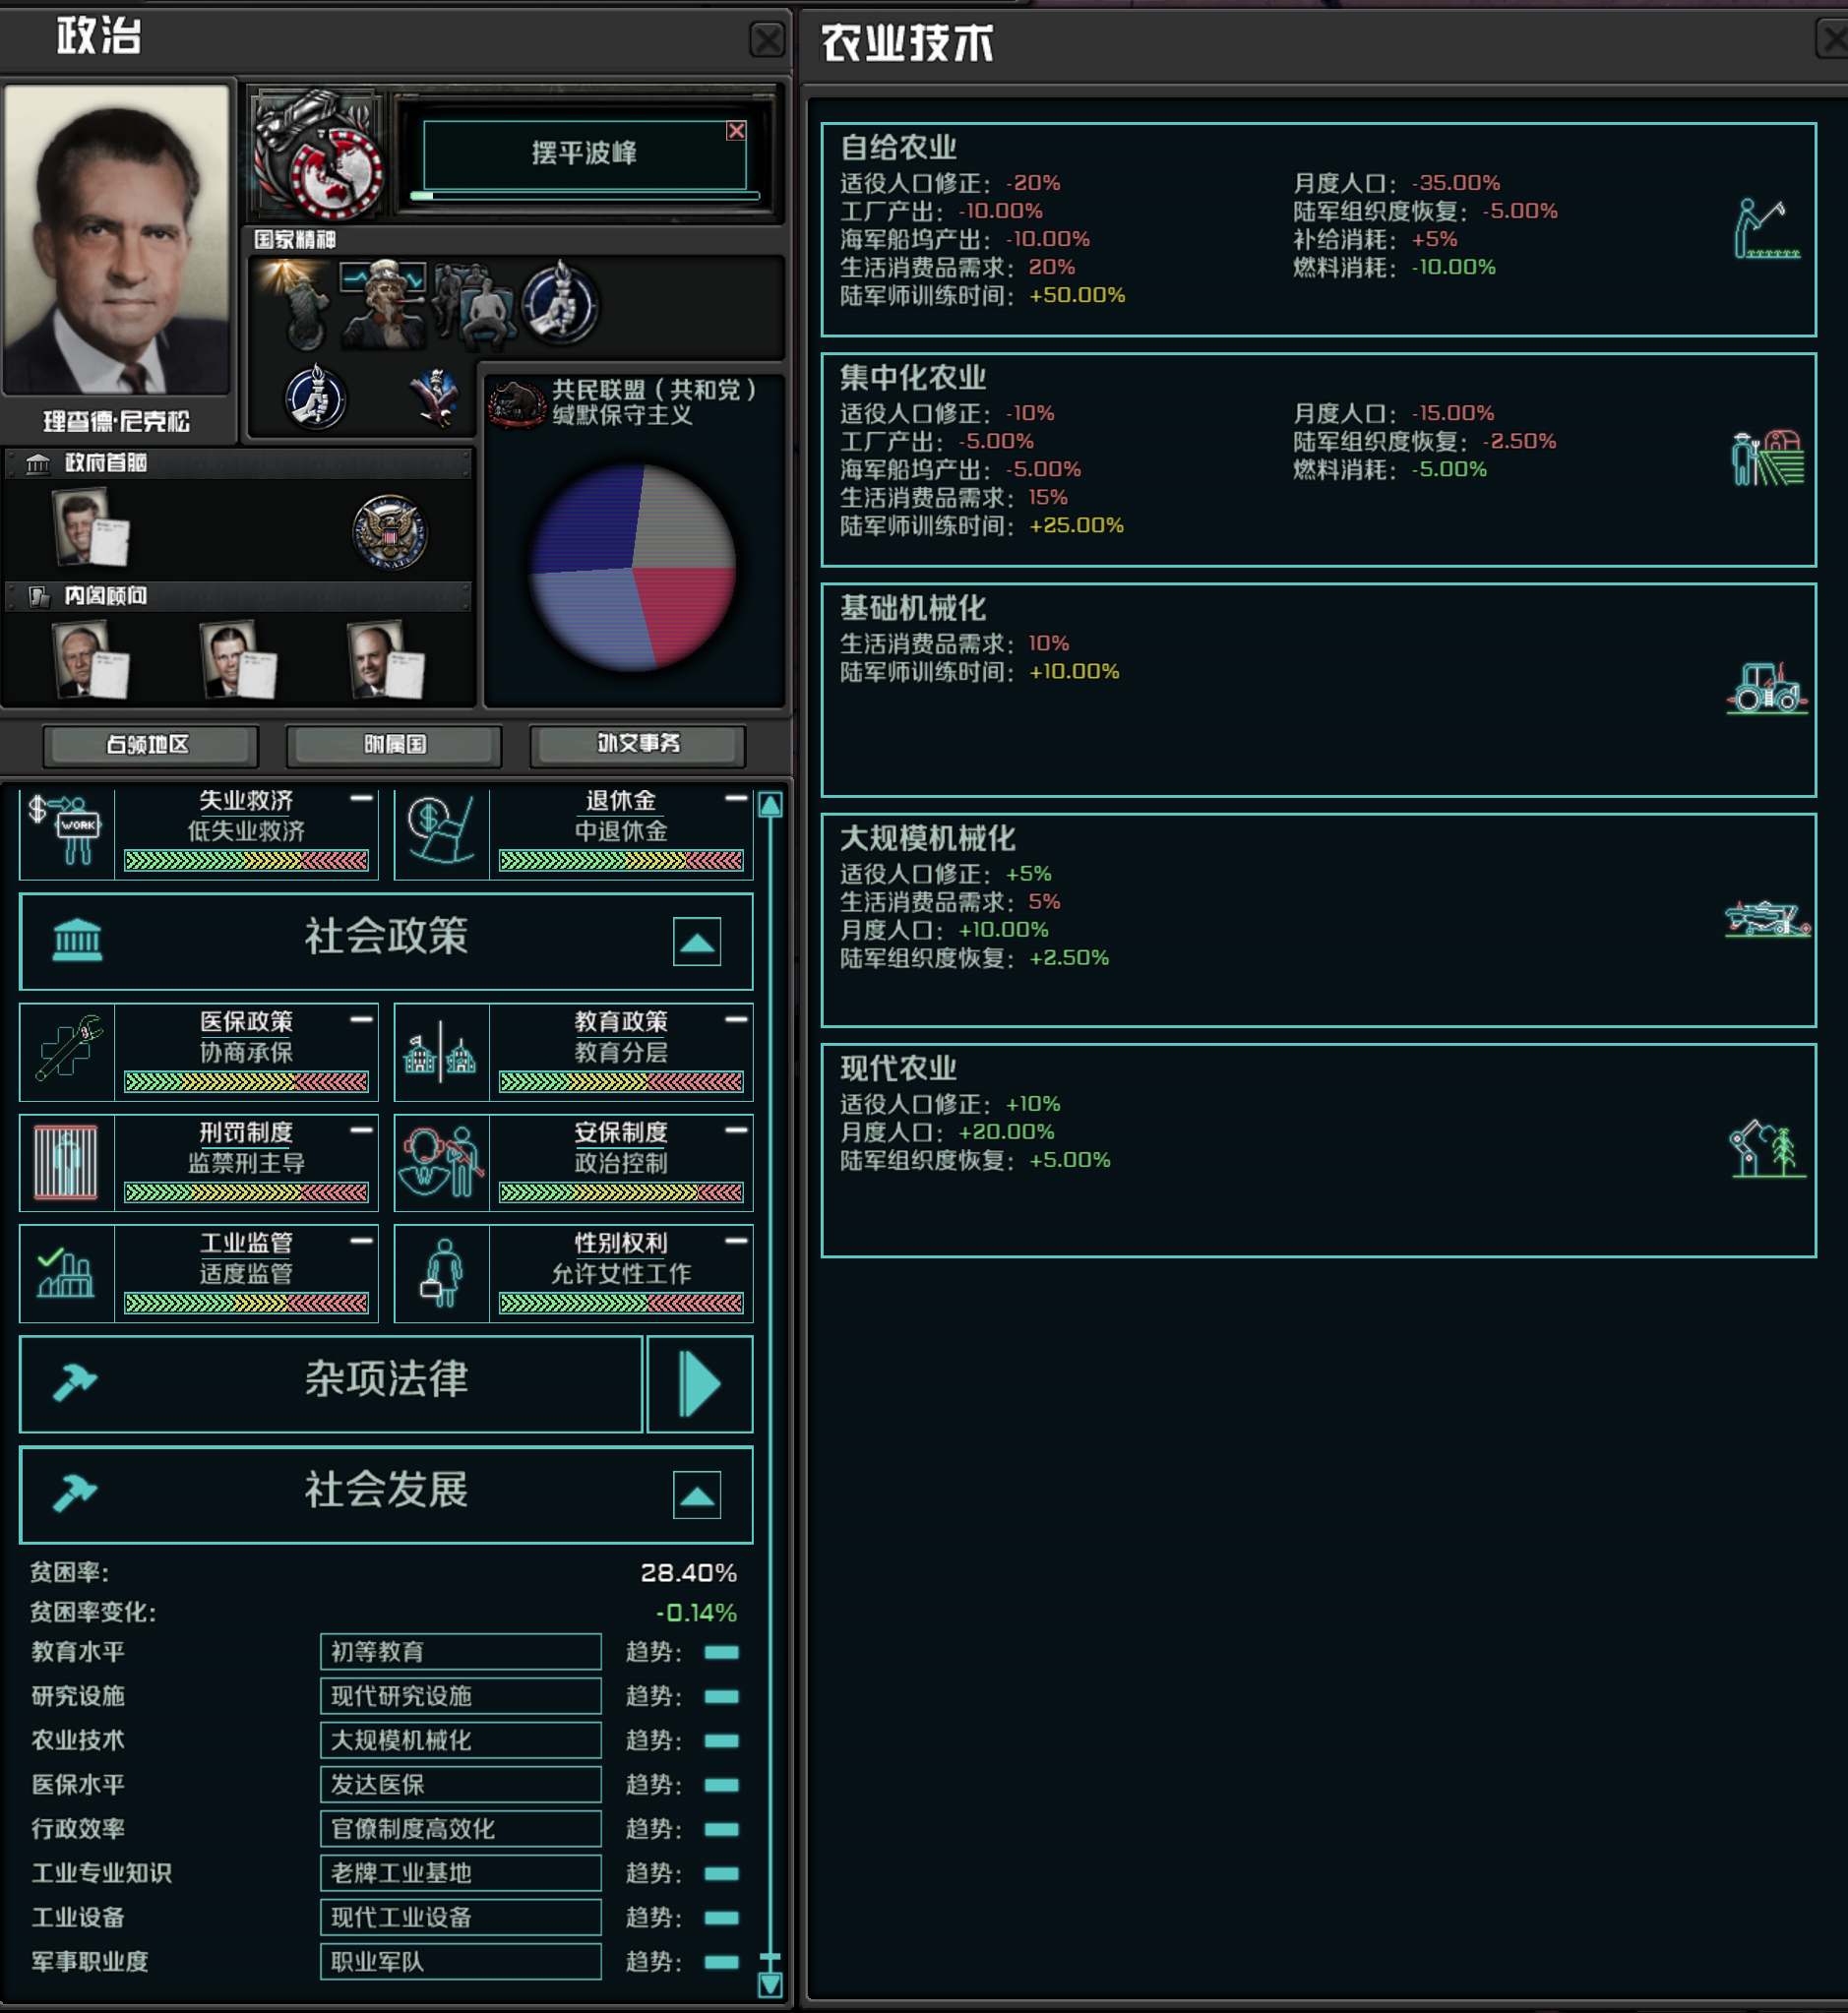
Task: Expand 杂项法律 with the right arrow
Action: tap(700, 1384)
